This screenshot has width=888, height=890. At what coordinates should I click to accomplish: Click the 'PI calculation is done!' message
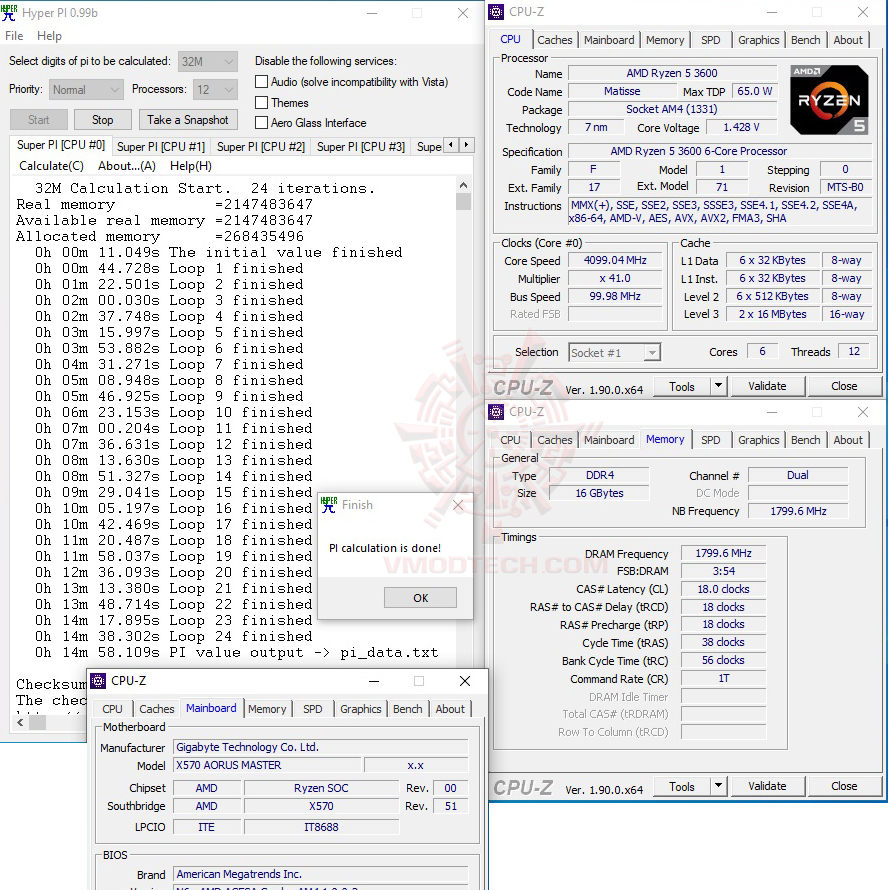pos(385,548)
